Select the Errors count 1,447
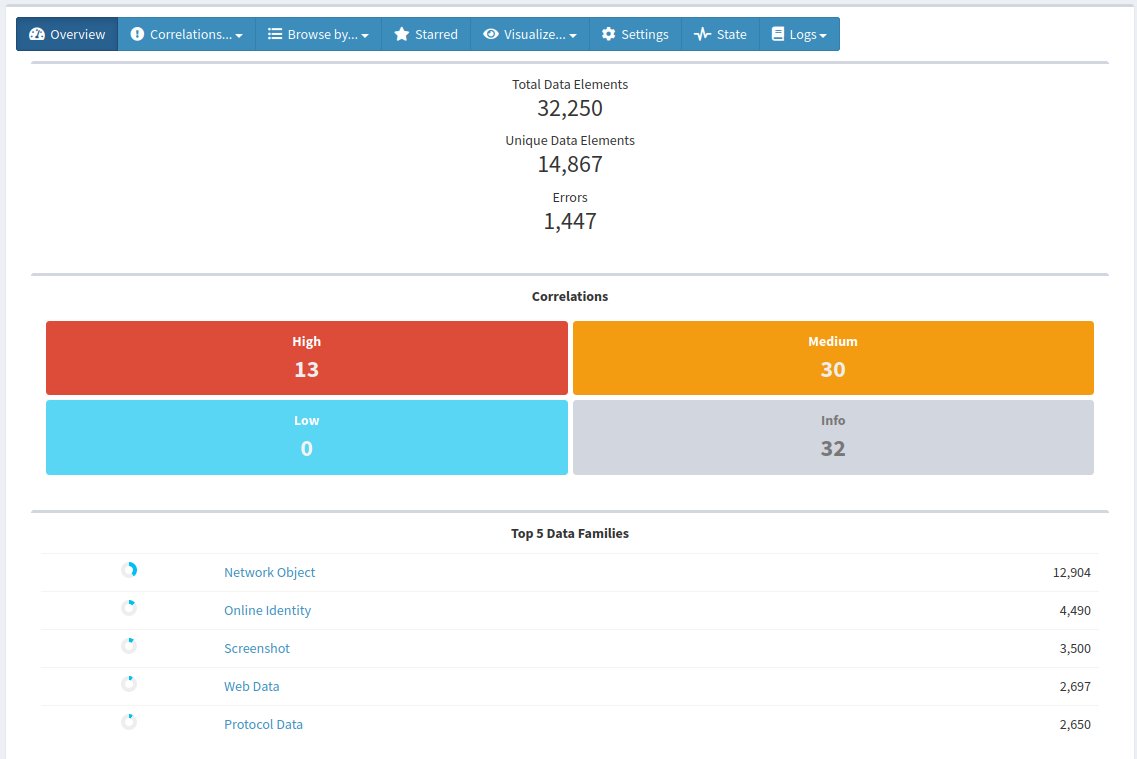 point(570,221)
